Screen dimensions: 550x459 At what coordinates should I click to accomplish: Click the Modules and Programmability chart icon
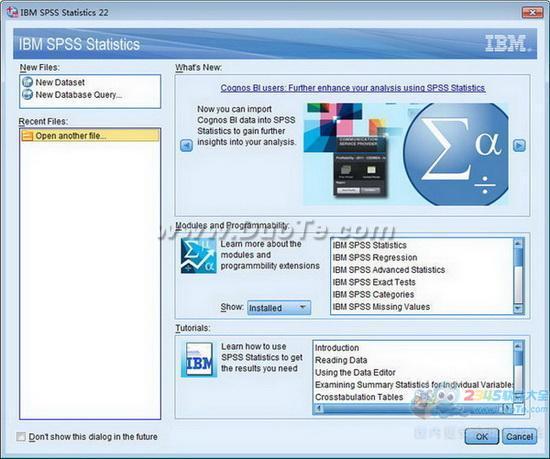199,256
